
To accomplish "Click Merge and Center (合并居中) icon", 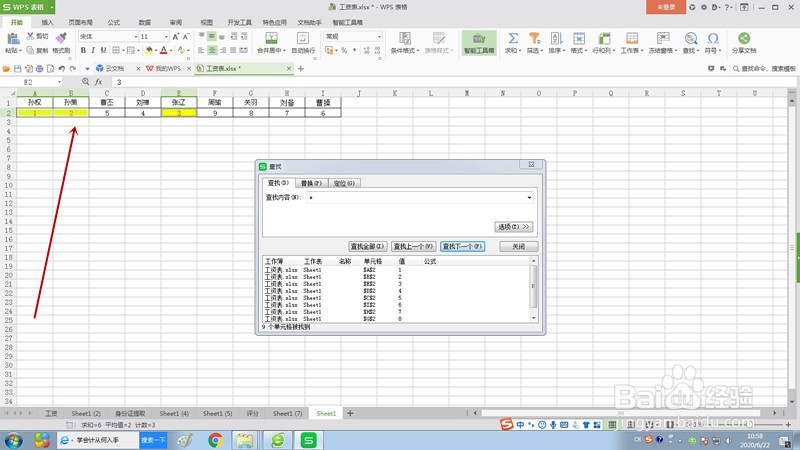I will (x=271, y=38).
